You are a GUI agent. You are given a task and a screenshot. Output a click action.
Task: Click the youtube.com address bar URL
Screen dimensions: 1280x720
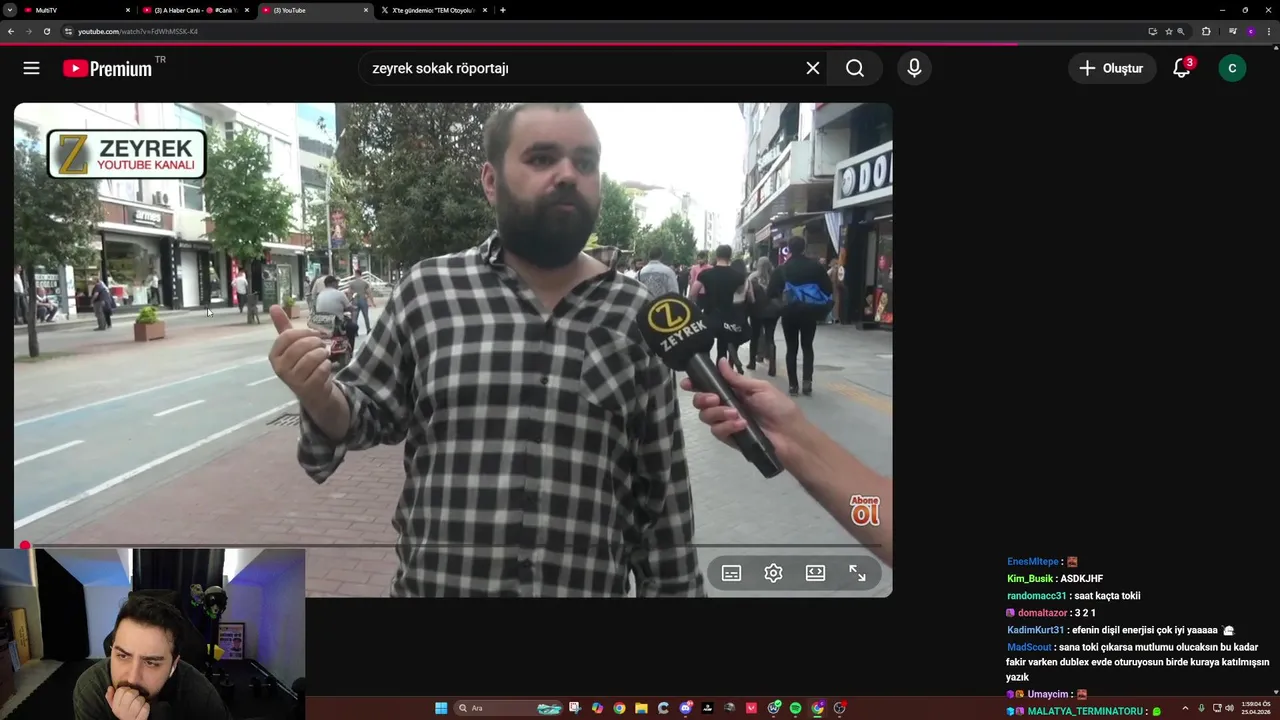click(x=138, y=31)
